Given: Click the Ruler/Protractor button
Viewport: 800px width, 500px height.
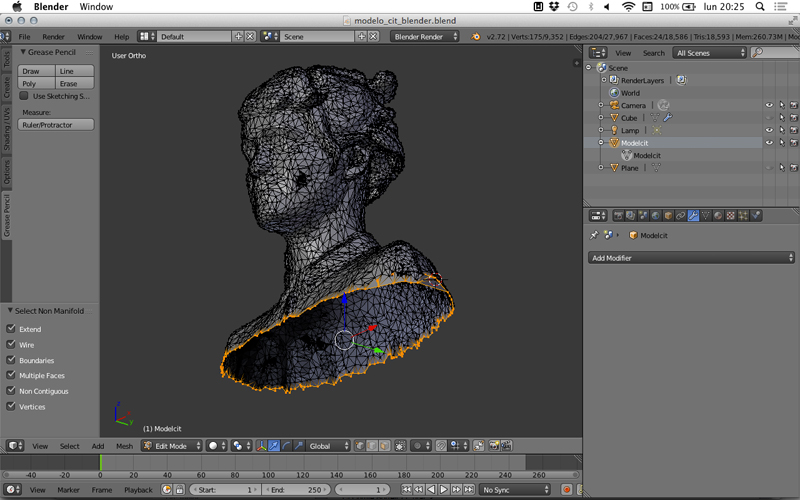Looking at the screenshot, I should coord(56,124).
